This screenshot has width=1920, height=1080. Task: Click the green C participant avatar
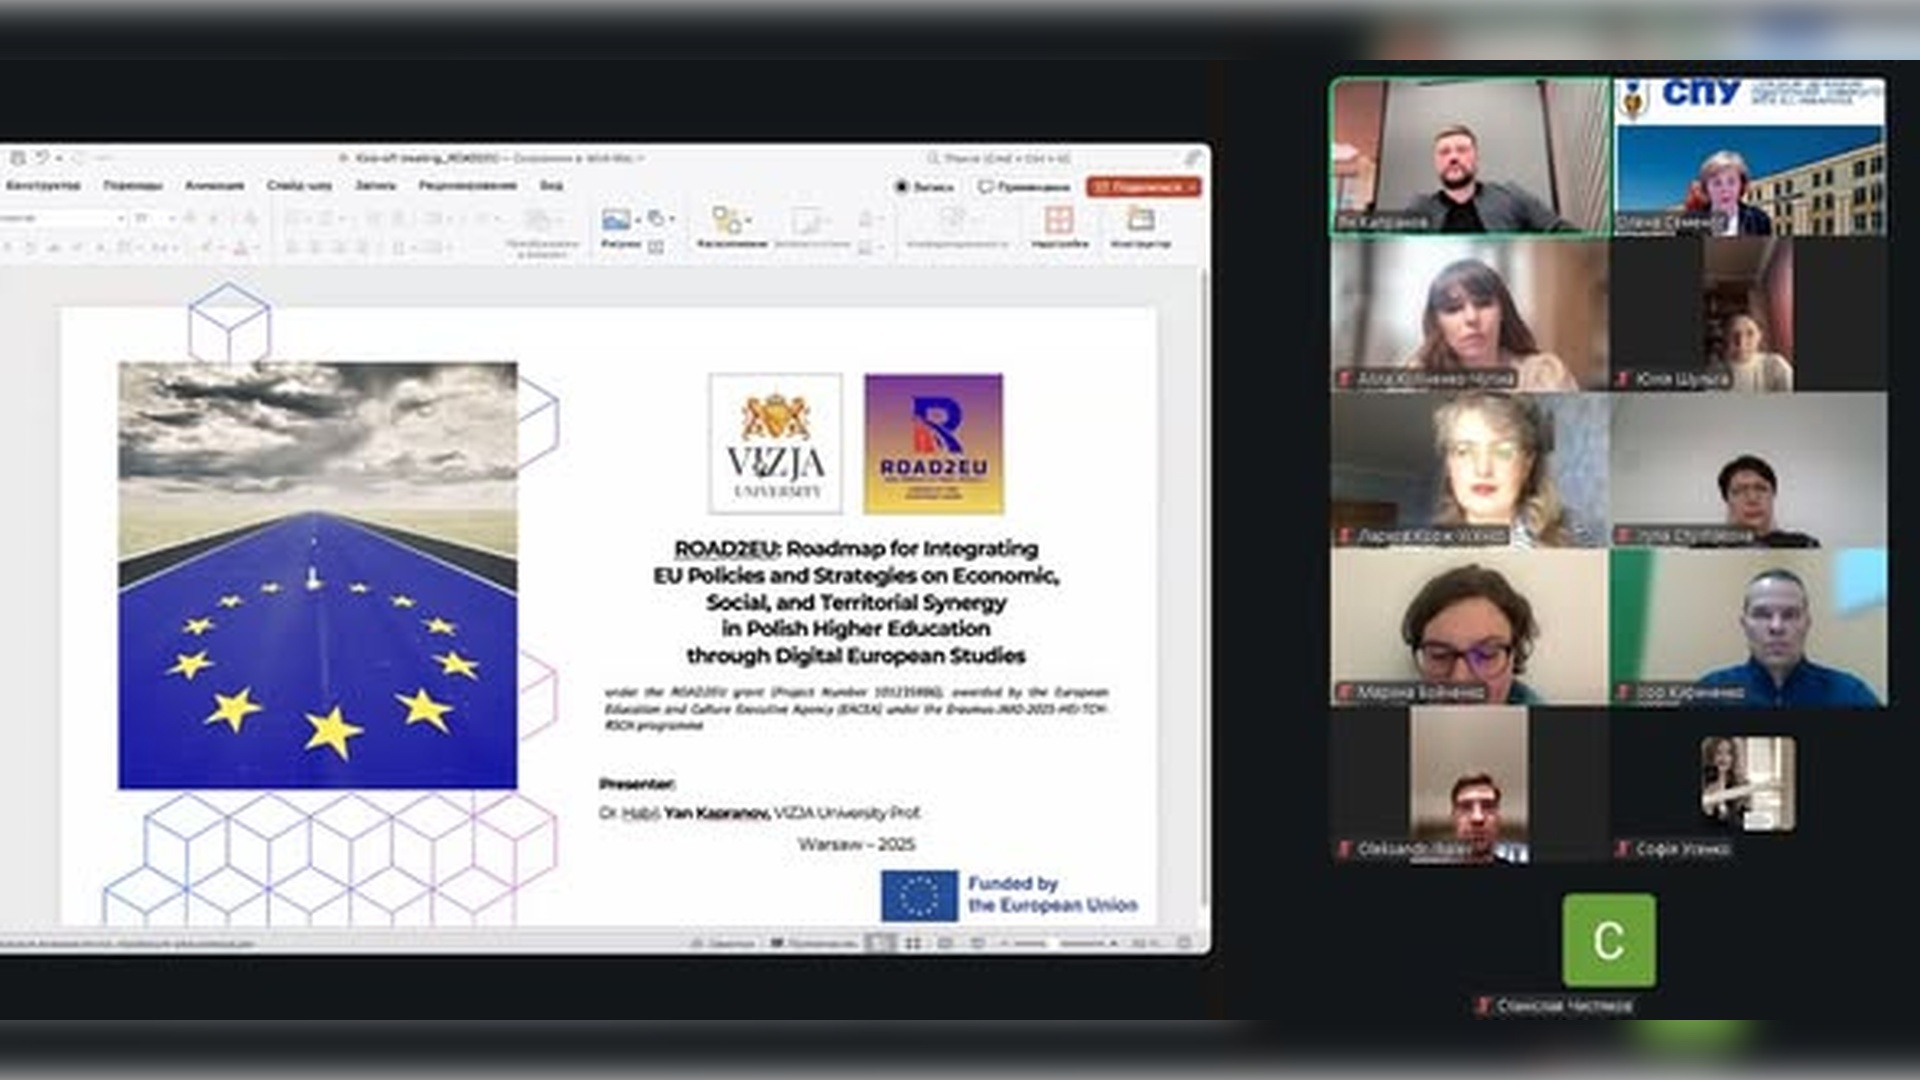pos(1608,940)
